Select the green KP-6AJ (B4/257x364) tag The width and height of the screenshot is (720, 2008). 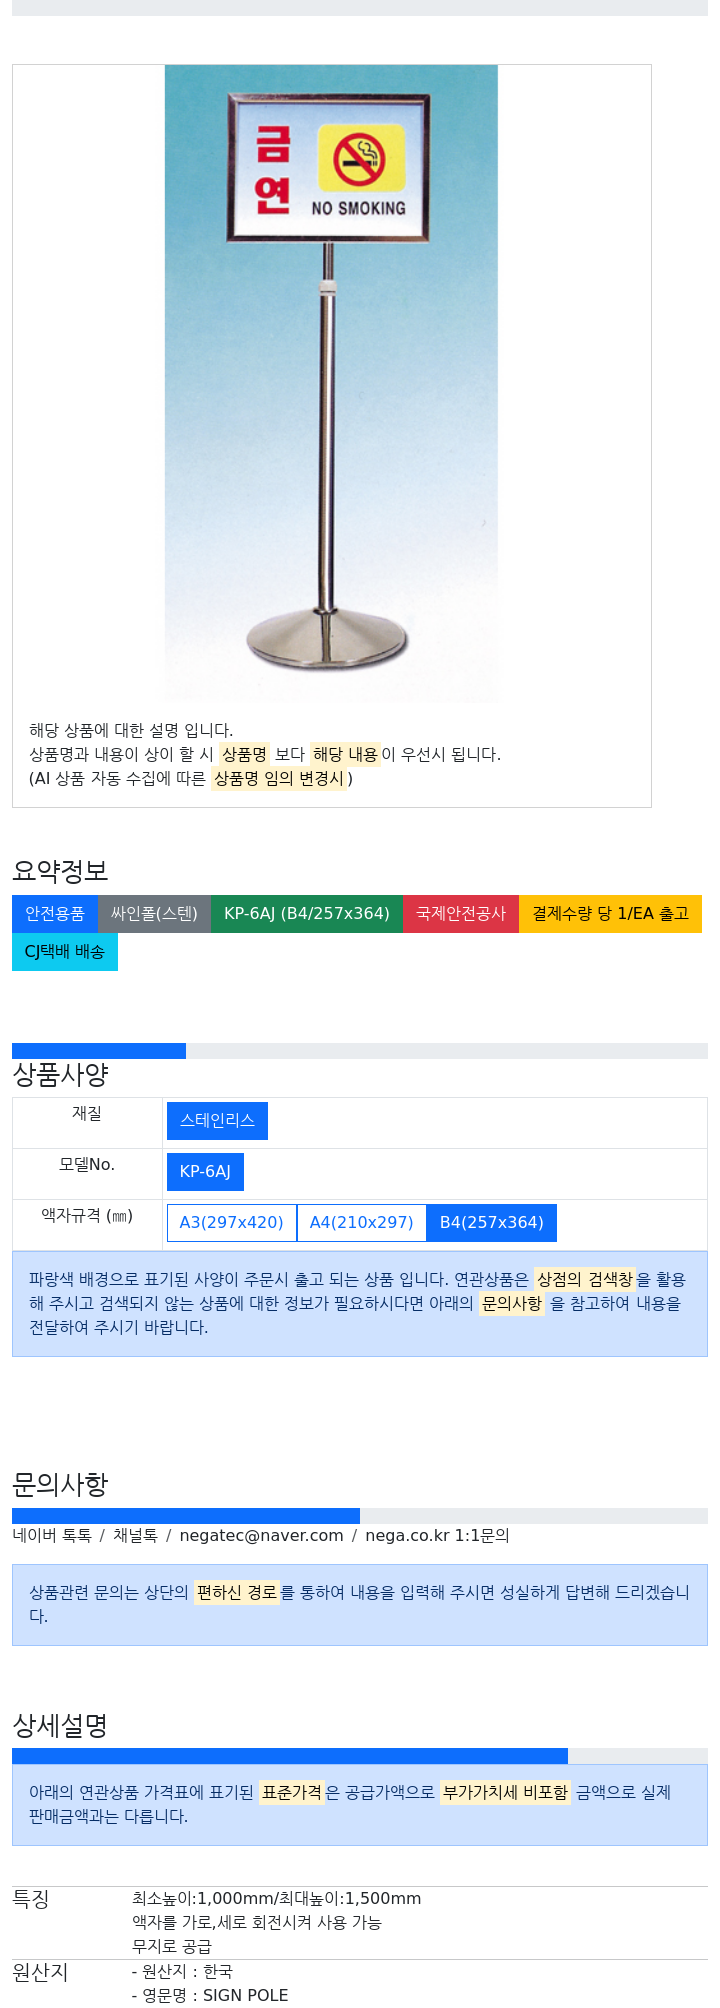[x=307, y=914]
